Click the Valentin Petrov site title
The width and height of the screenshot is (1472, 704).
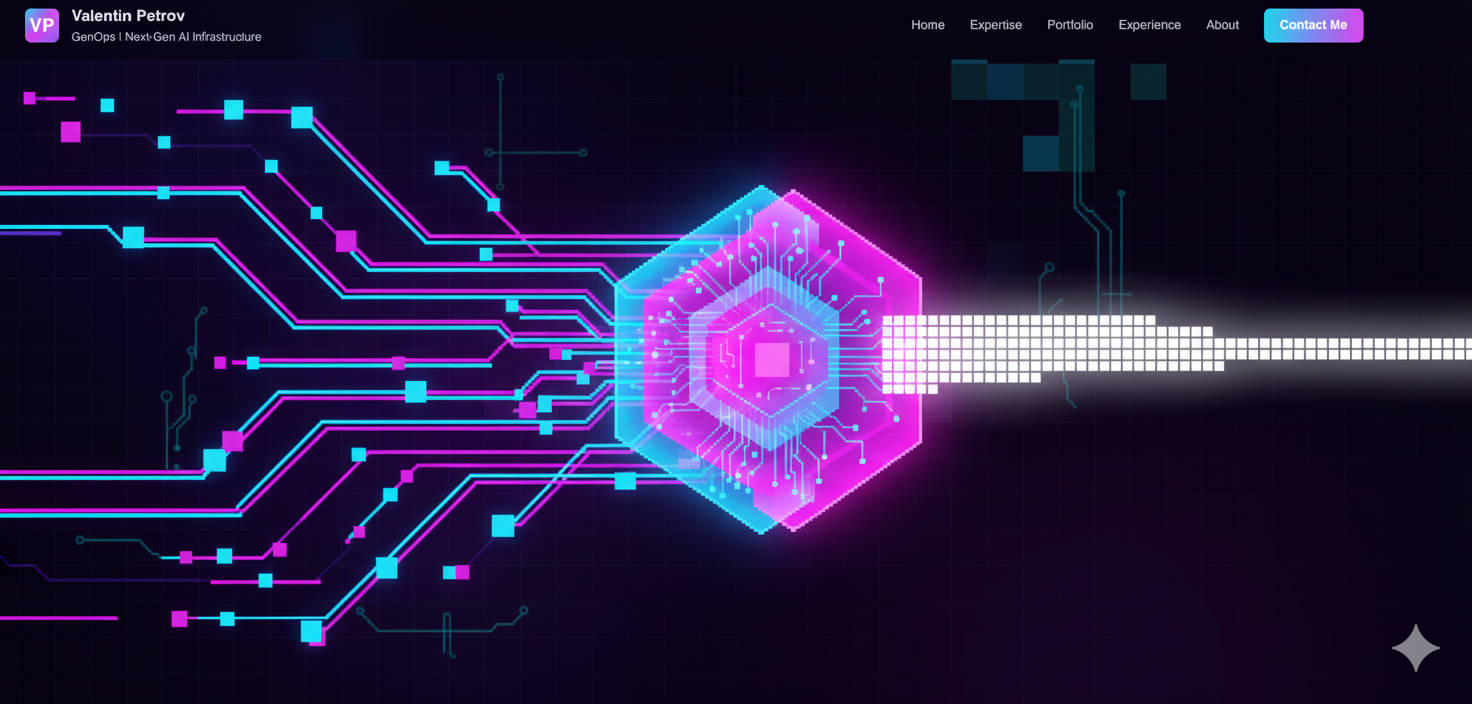[x=128, y=16]
